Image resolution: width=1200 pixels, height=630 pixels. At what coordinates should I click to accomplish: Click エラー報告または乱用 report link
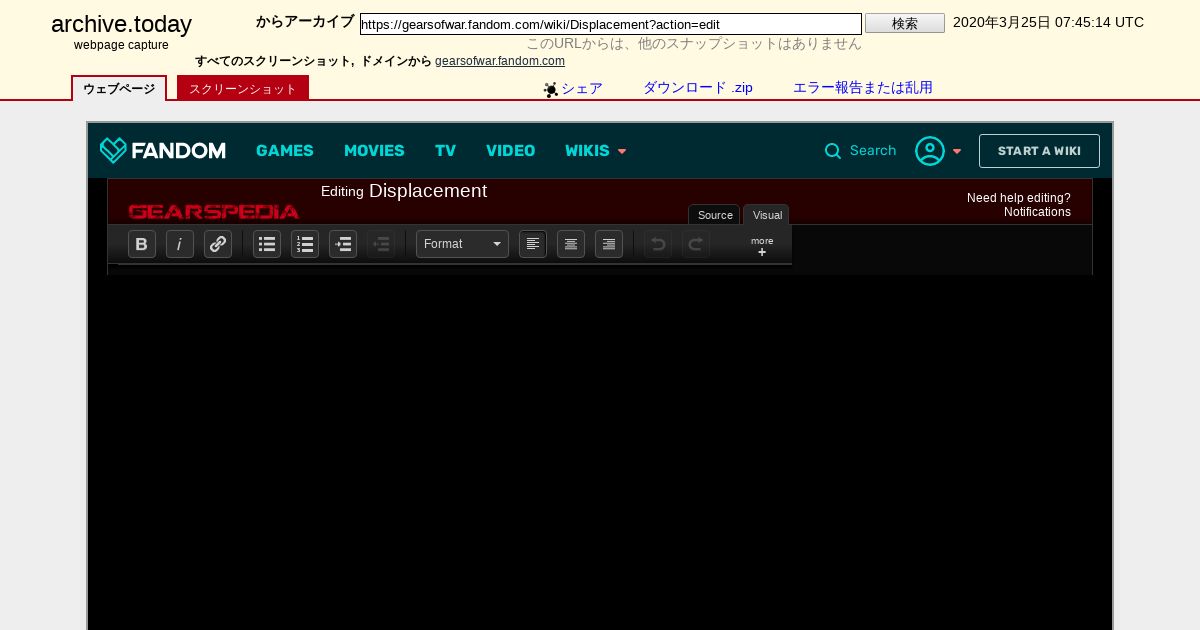coord(863,88)
